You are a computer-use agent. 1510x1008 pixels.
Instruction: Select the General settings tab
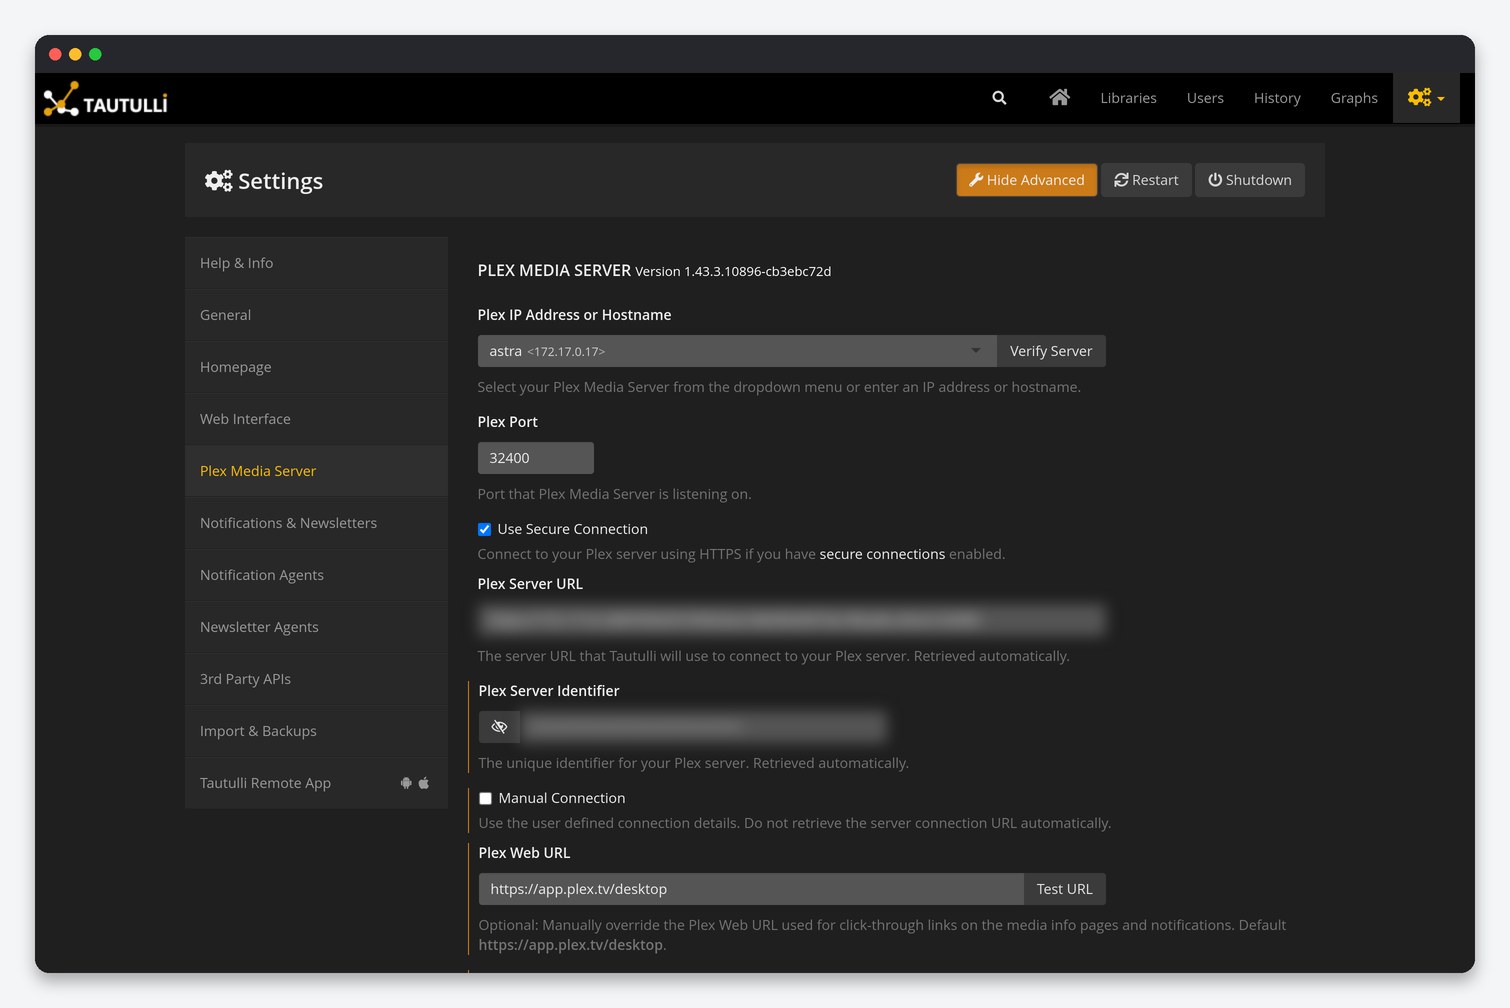click(316, 315)
